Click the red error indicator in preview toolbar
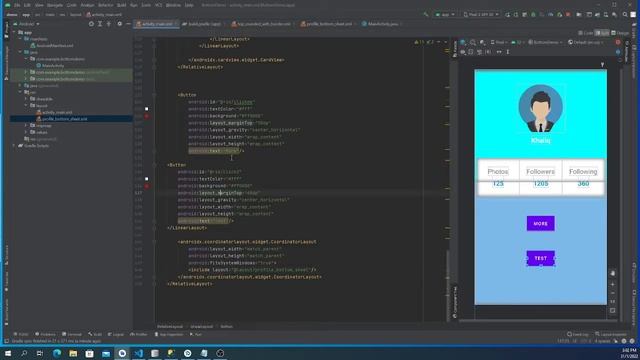This screenshot has height=360, width=640. (618, 42)
